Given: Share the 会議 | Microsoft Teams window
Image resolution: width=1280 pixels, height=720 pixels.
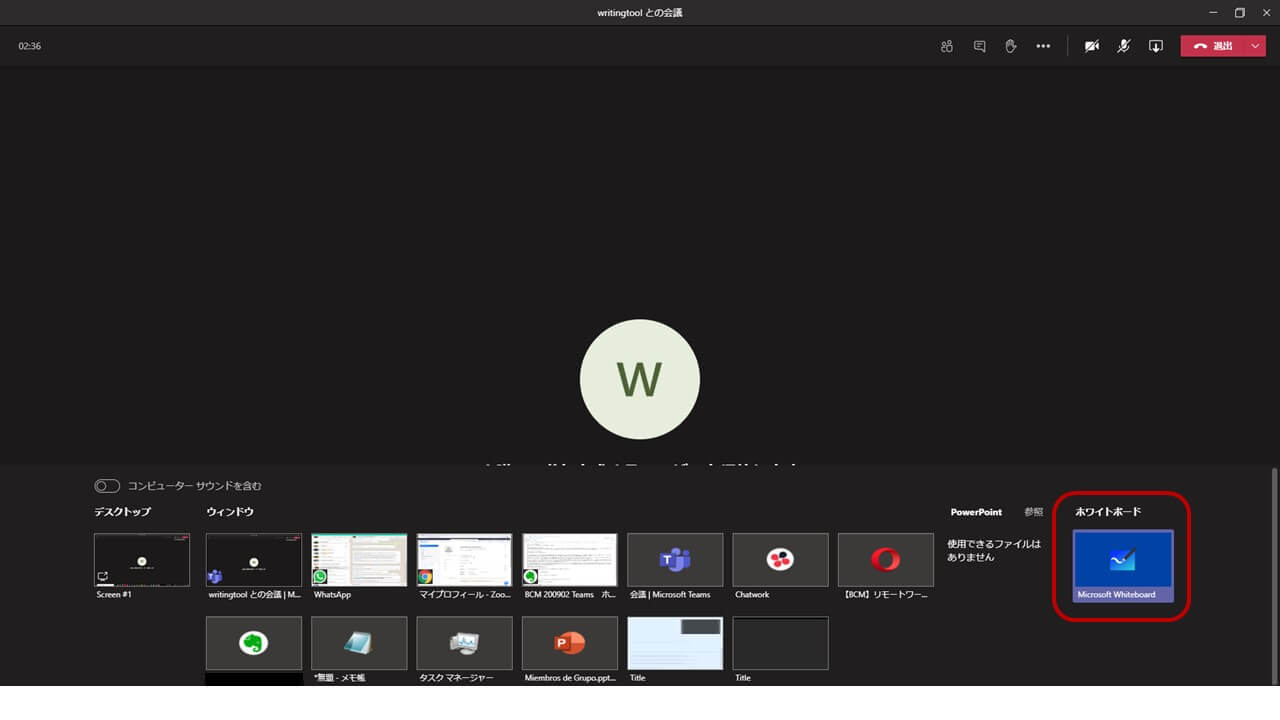Looking at the screenshot, I should pyautogui.click(x=674, y=560).
